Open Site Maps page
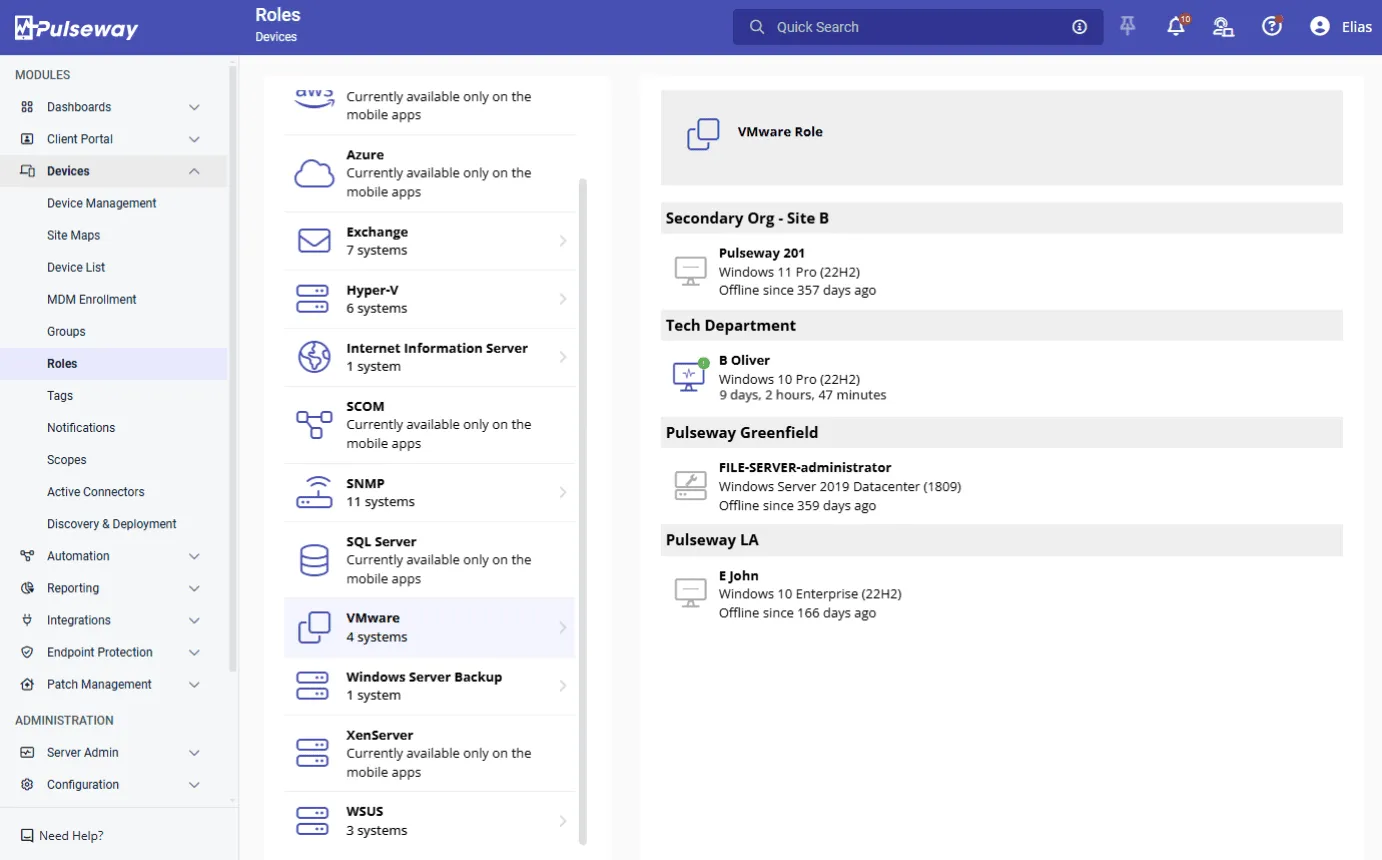Viewport: 1382px width, 860px height. [74, 235]
